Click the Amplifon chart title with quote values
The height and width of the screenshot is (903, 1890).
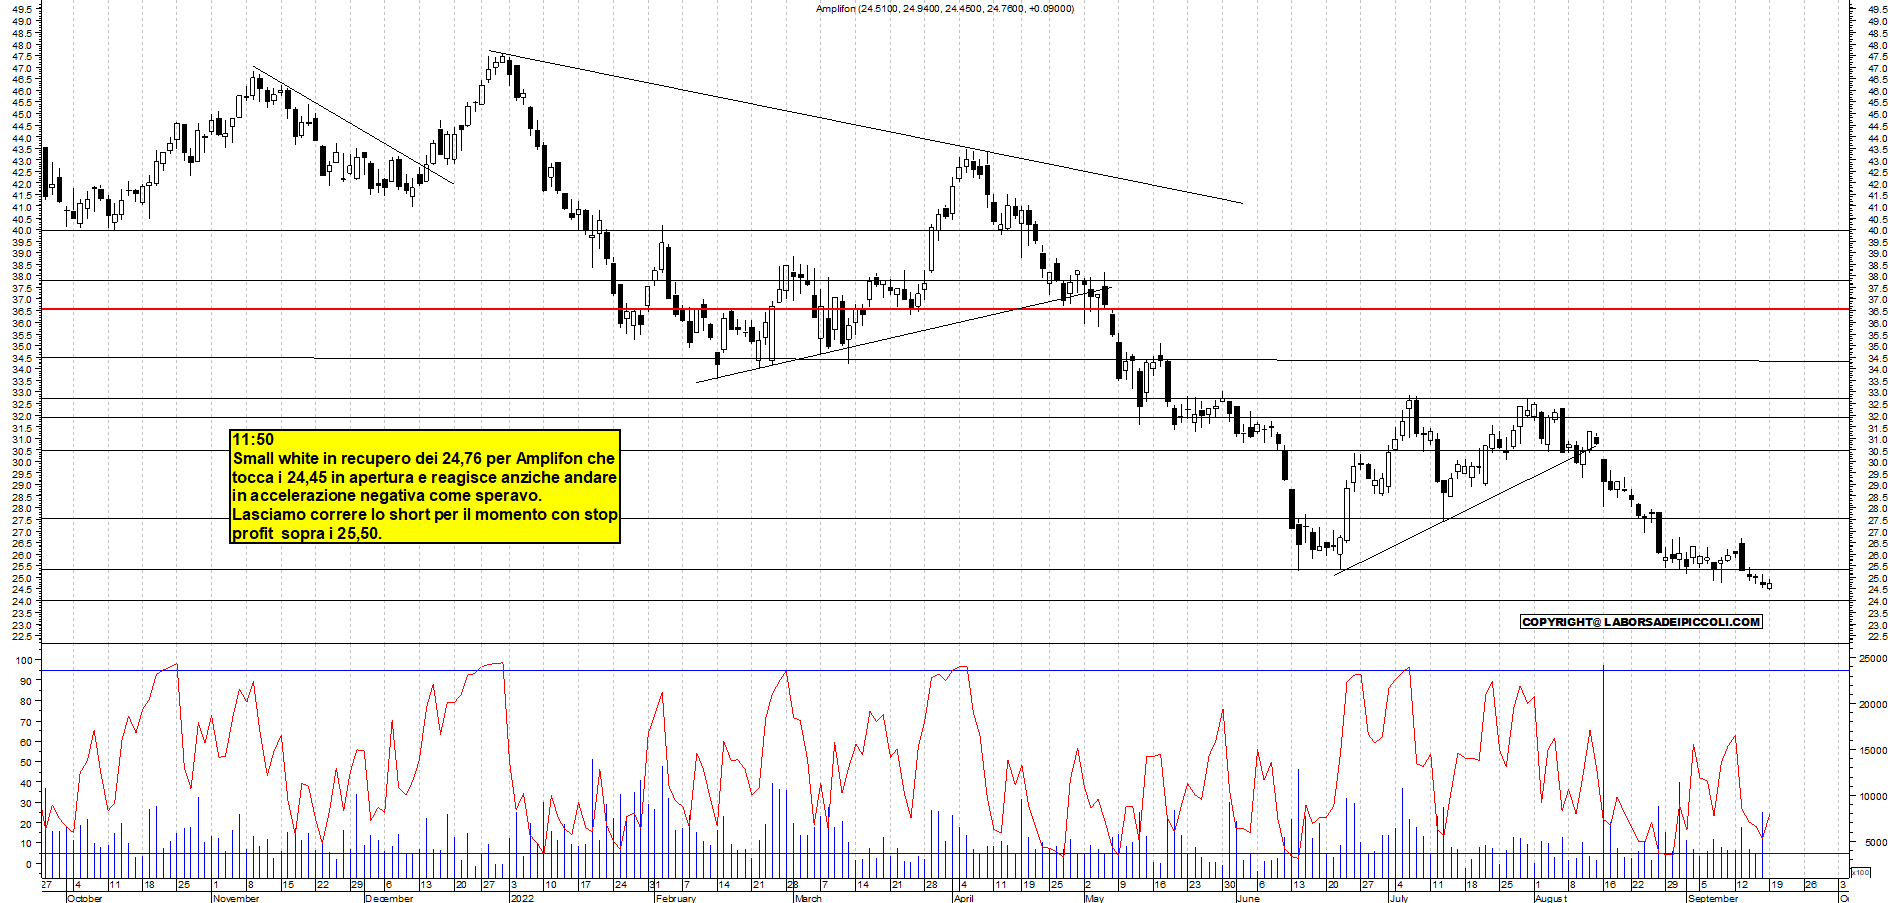pyautogui.click(x=945, y=9)
